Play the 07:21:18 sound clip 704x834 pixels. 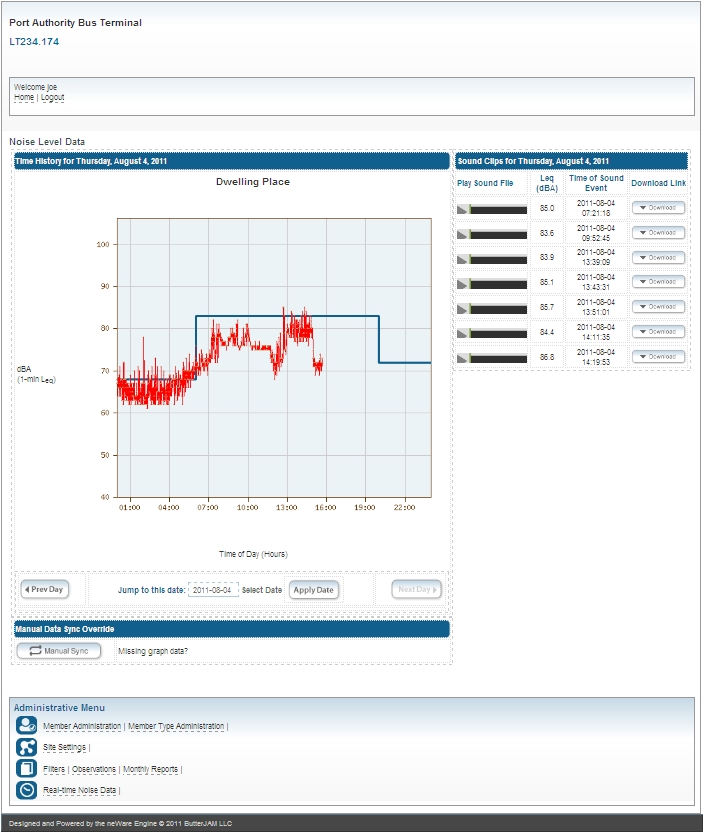point(462,209)
